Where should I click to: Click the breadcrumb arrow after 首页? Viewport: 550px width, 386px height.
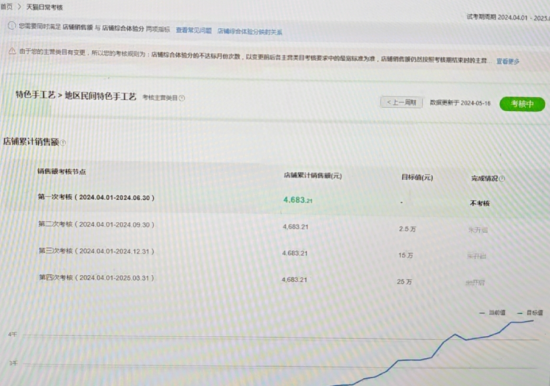pyautogui.click(x=19, y=7)
